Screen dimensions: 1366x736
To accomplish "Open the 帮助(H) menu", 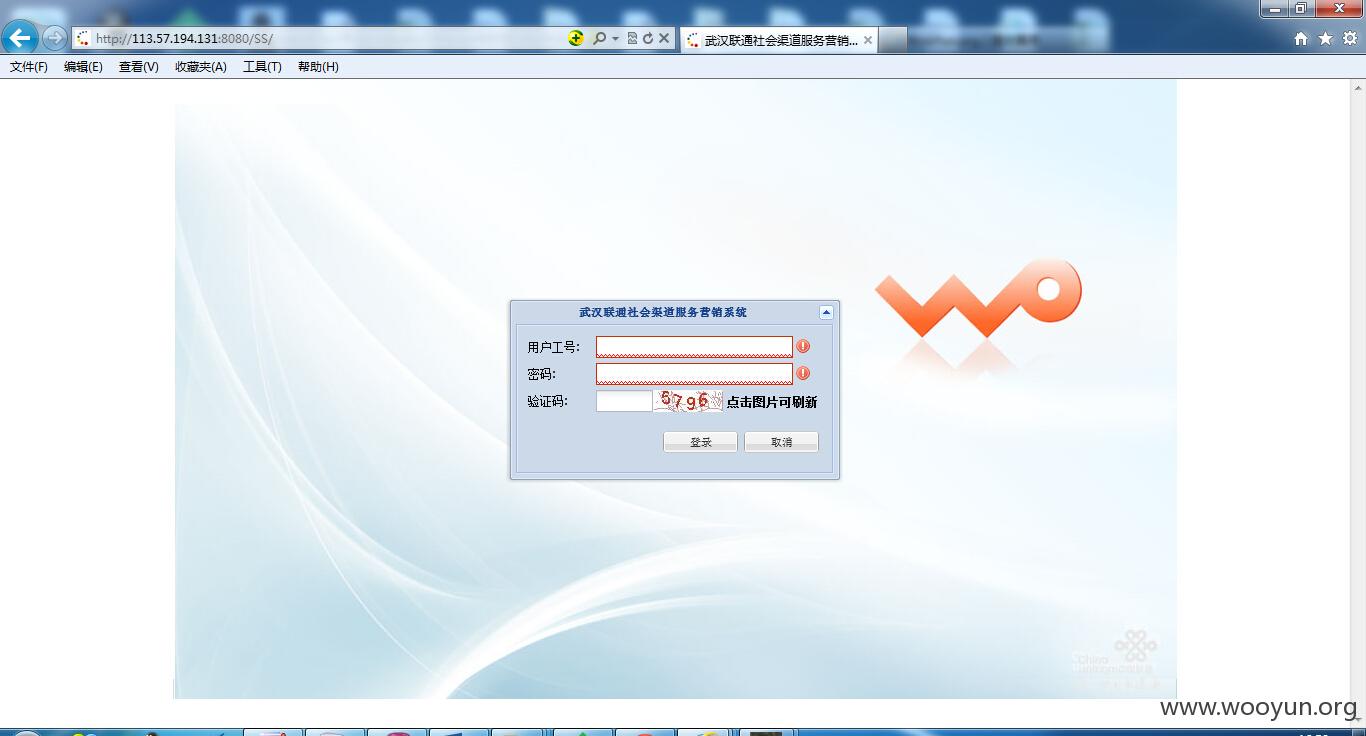I will 318,67.
